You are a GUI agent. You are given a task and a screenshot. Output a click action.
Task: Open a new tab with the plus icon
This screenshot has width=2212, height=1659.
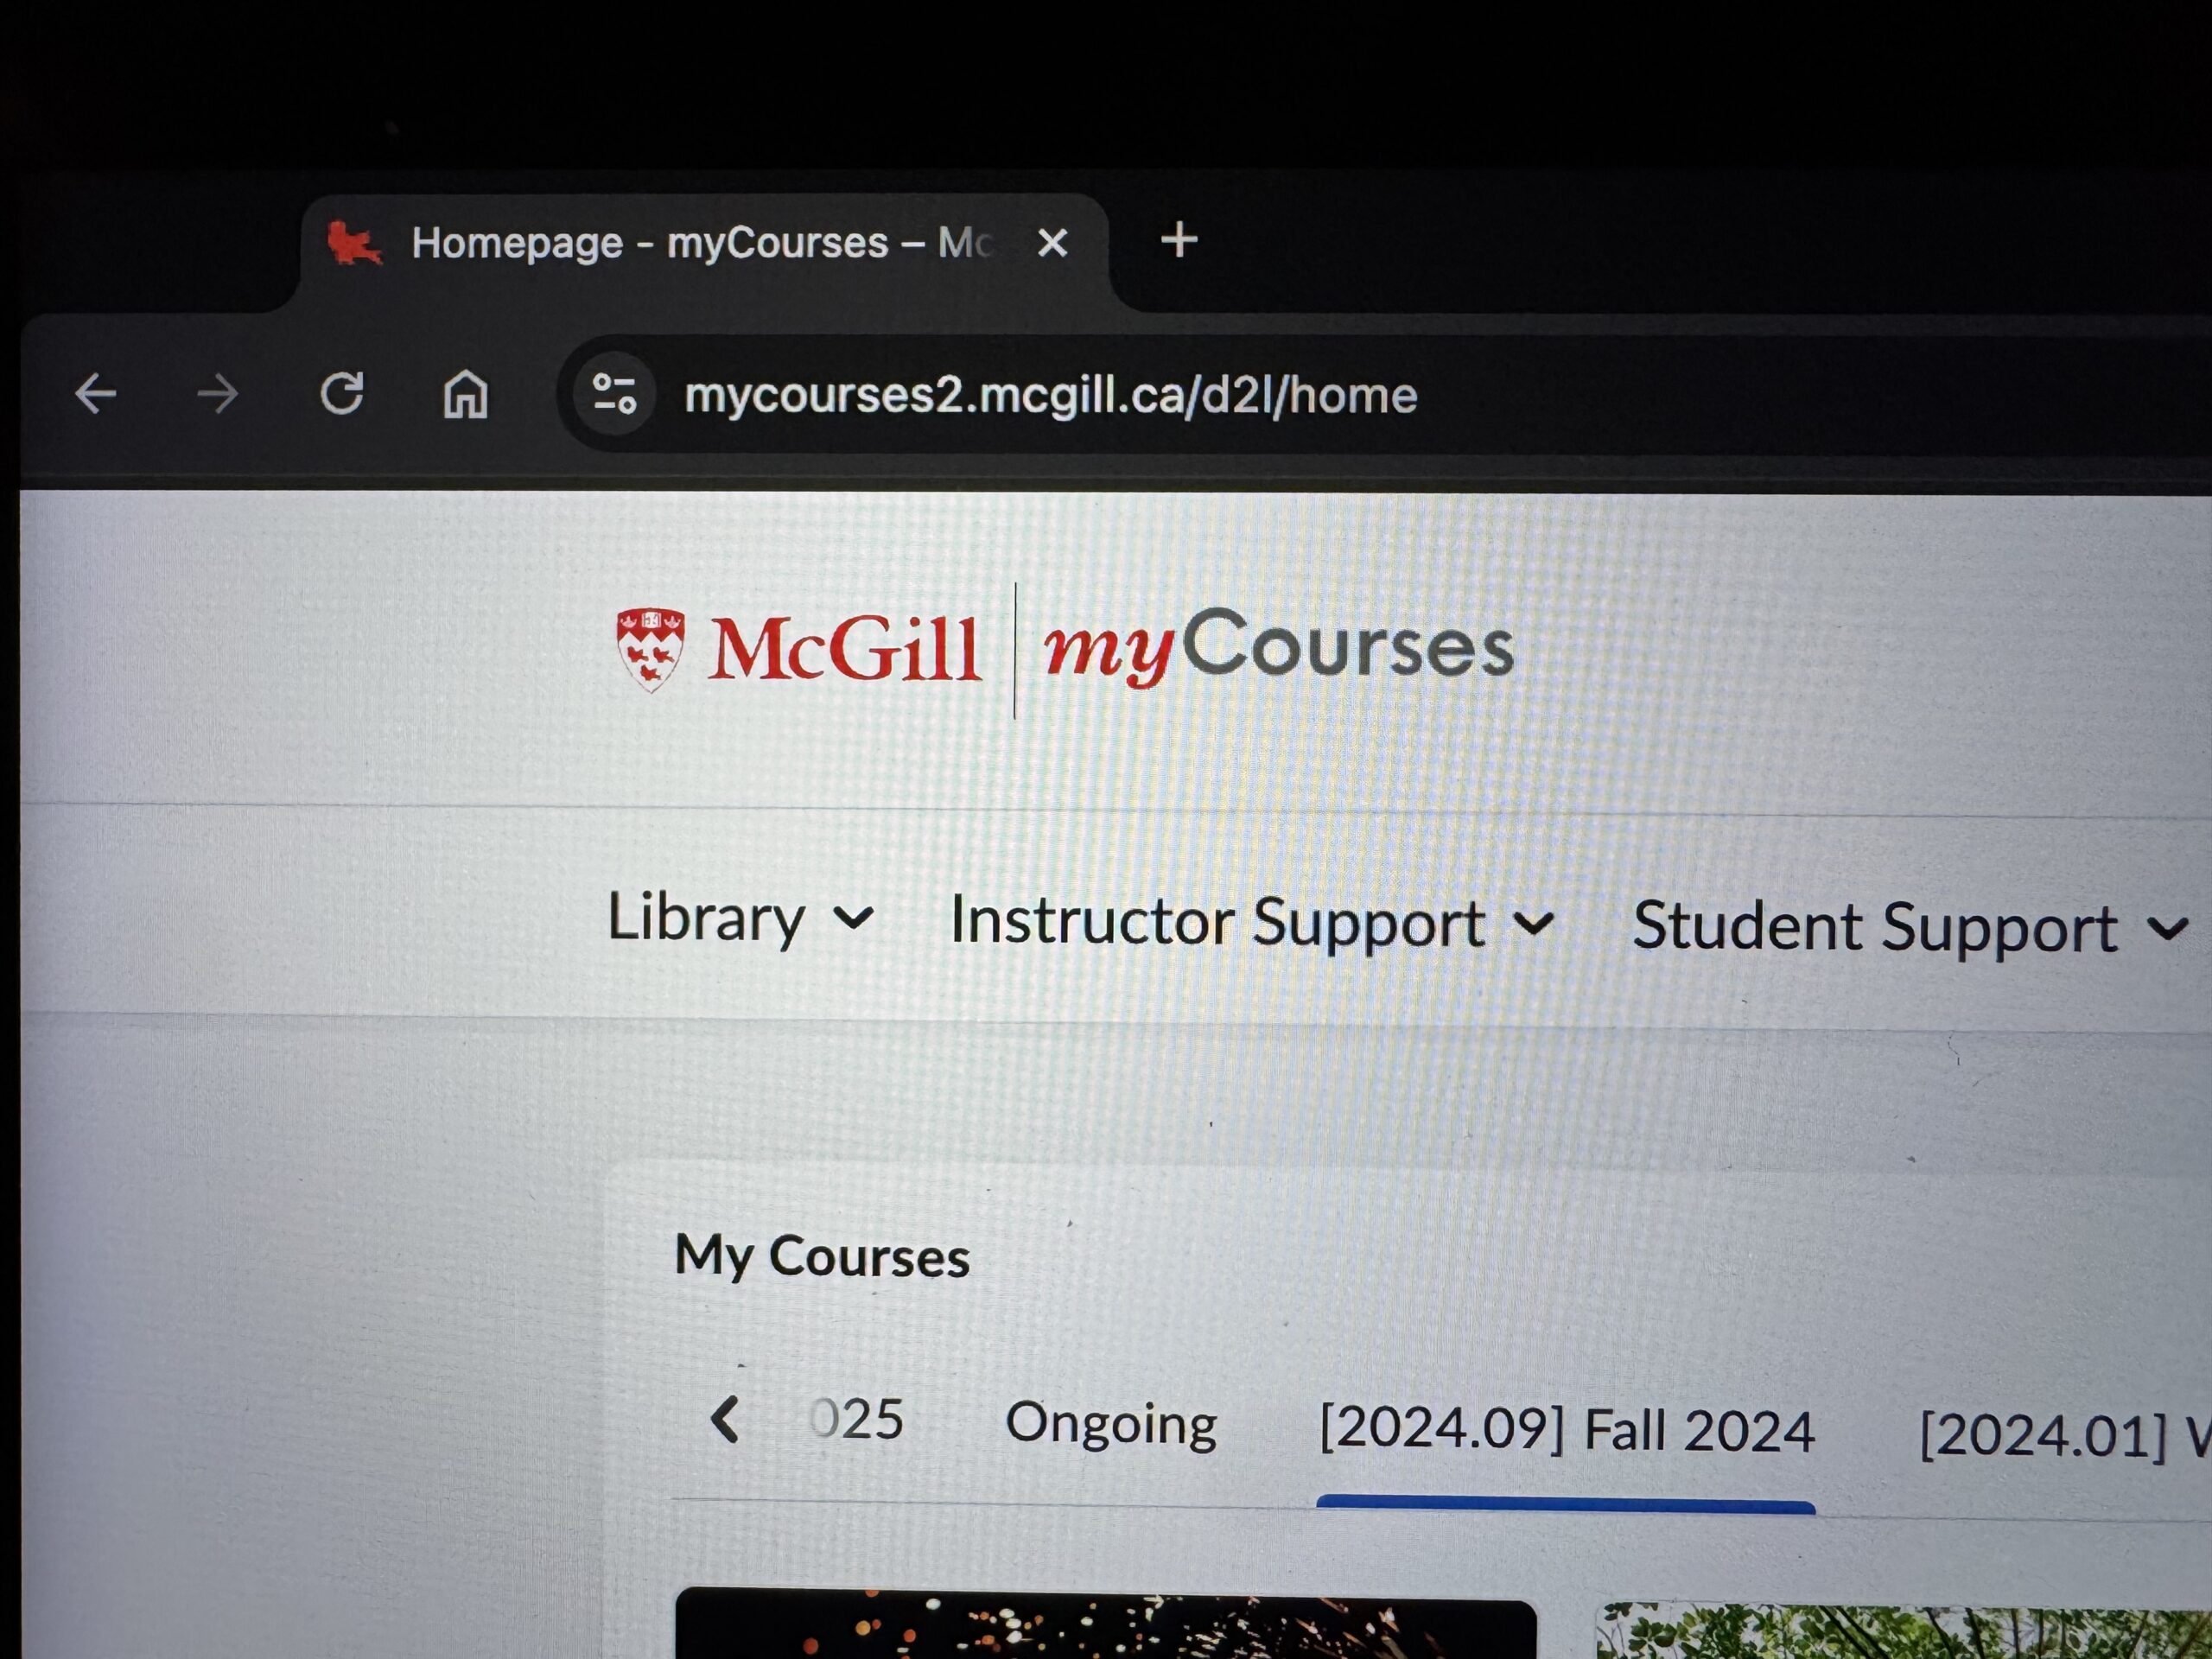[x=1179, y=240]
